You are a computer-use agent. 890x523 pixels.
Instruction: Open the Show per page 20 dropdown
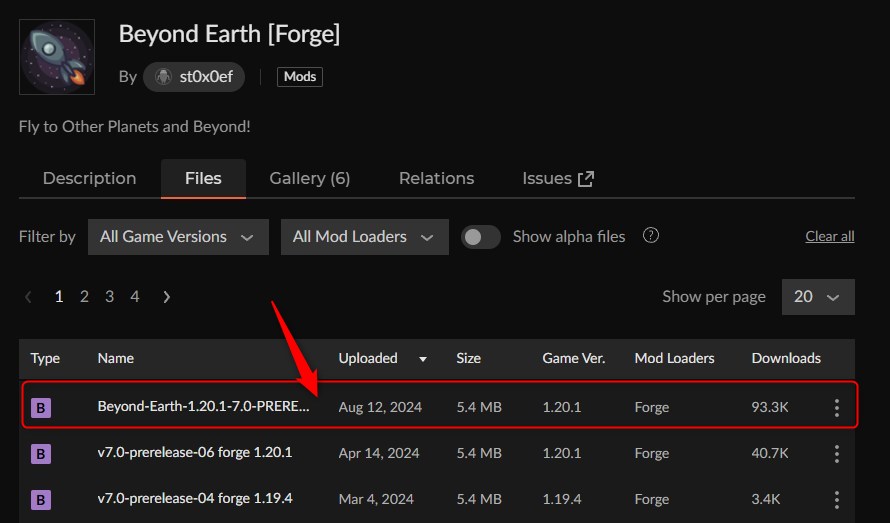point(818,296)
